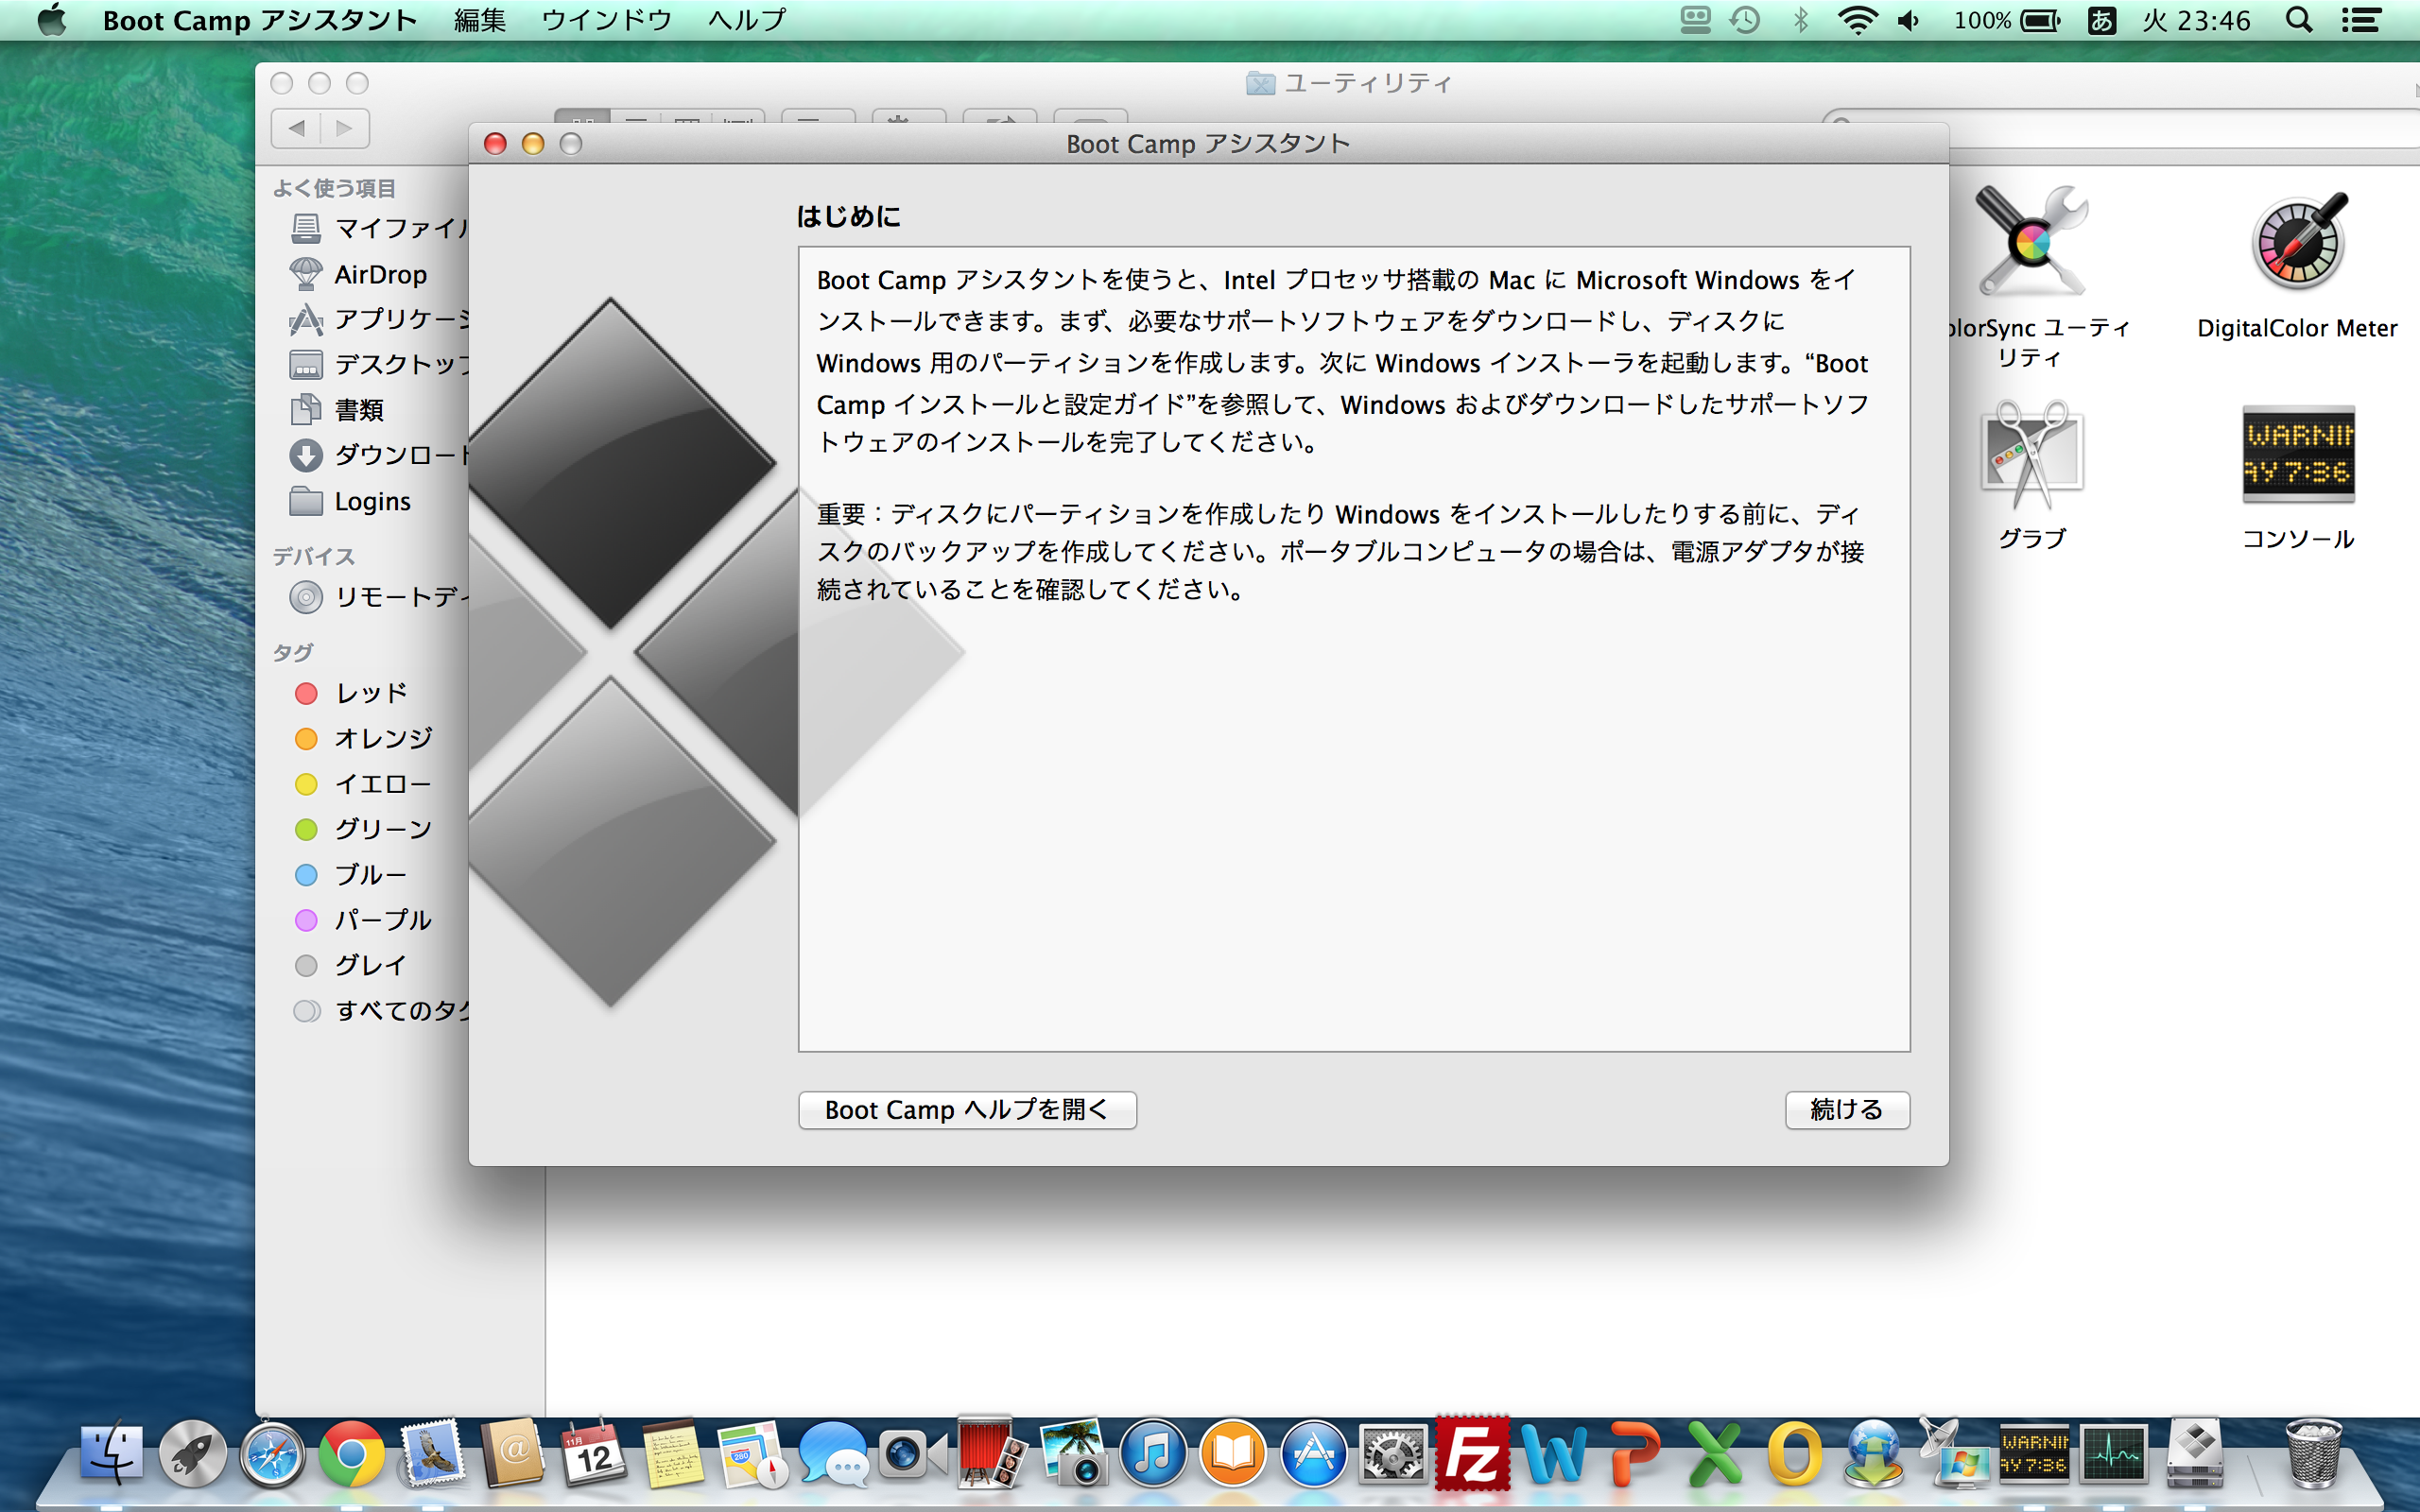Launch Google Chrome from dock
Image resolution: width=2420 pixels, height=1512 pixels.
pos(351,1453)
